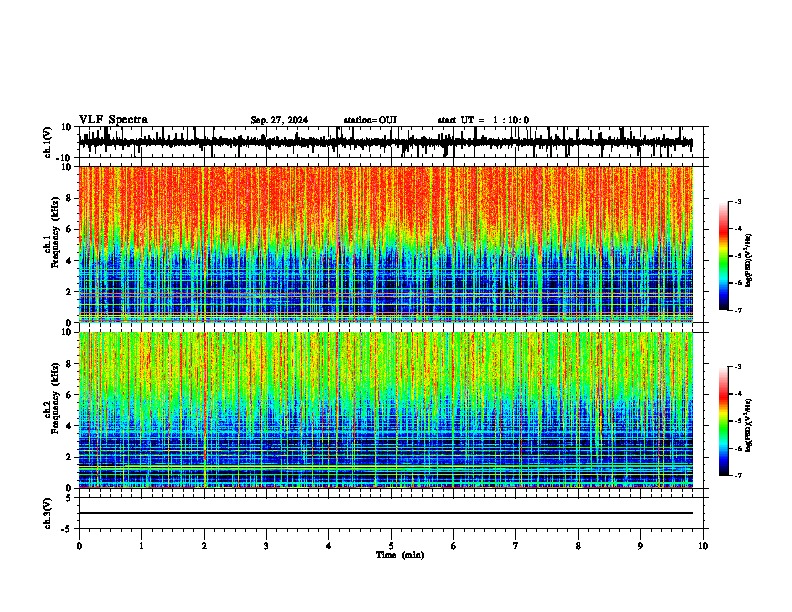This screenshot has height=612, width=792.
Task: Click time-axis tick label "10" at bottom right
Action: tap(703, 546)
